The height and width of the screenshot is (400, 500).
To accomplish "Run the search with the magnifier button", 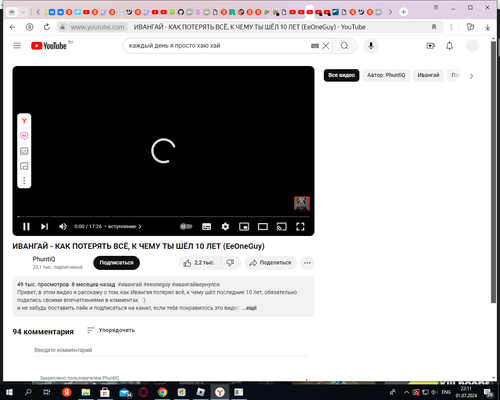I will (345, 46).
